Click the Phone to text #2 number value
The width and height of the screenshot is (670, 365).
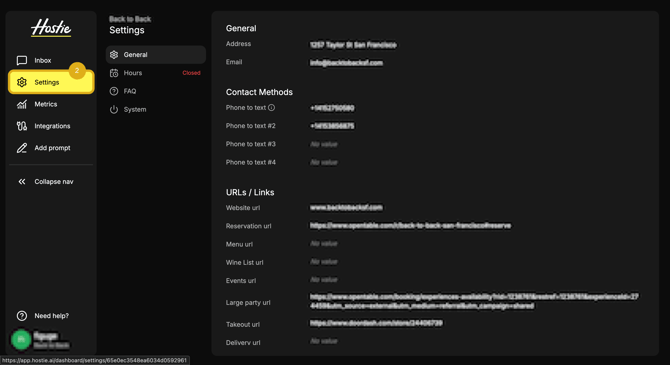point(332,126)
